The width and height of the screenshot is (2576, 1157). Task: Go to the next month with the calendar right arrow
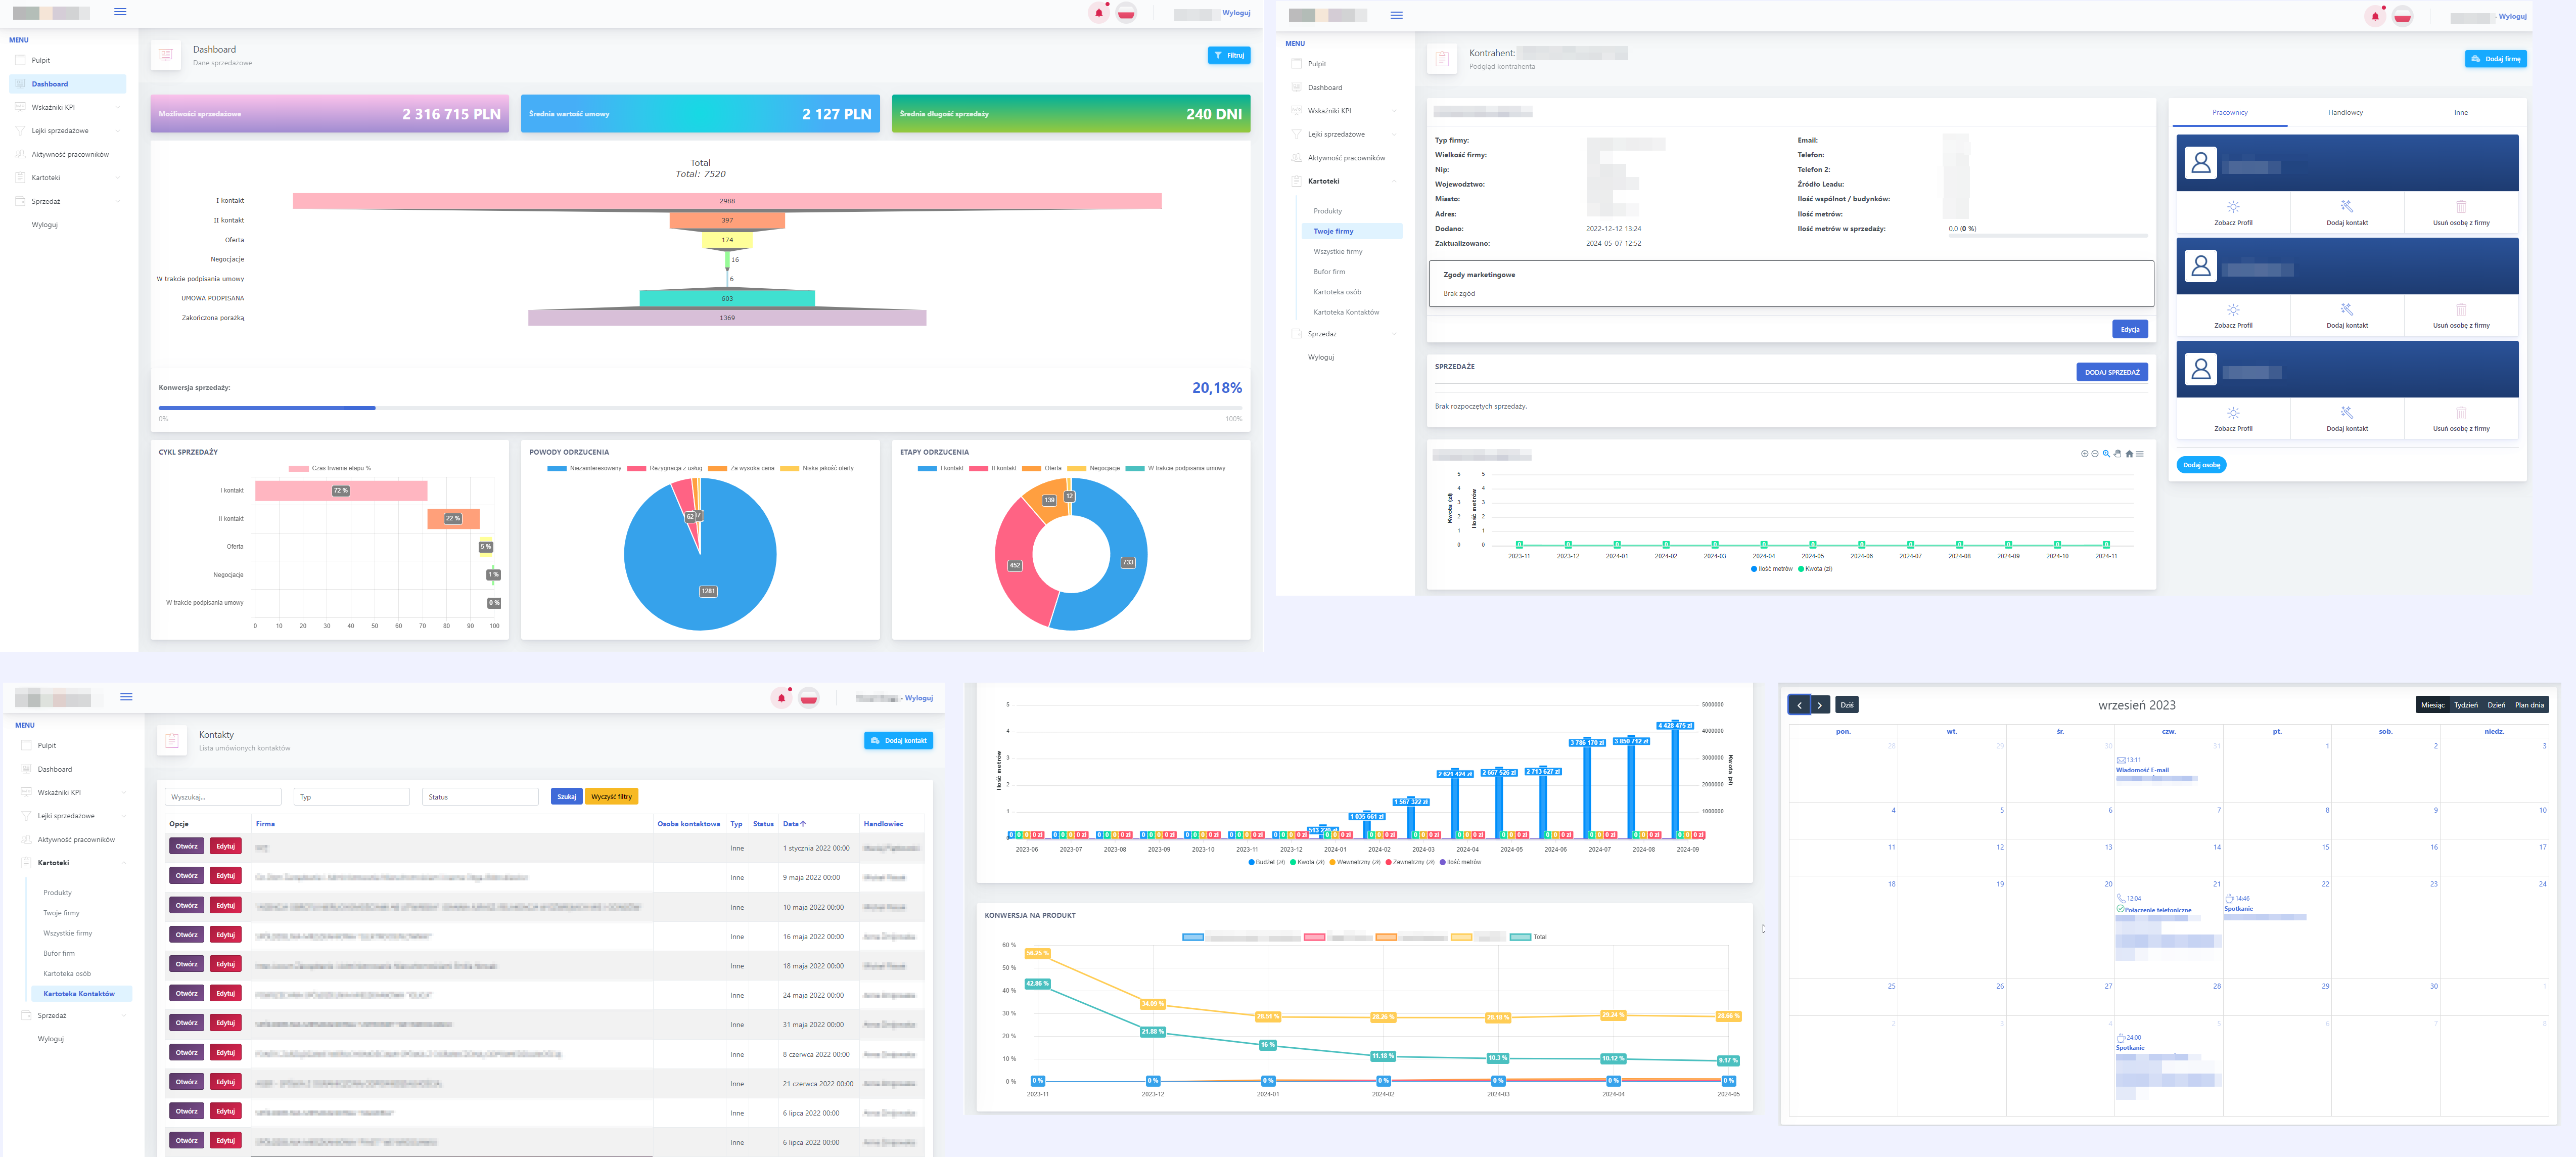pyautogui.click(x=1820, y=705)
